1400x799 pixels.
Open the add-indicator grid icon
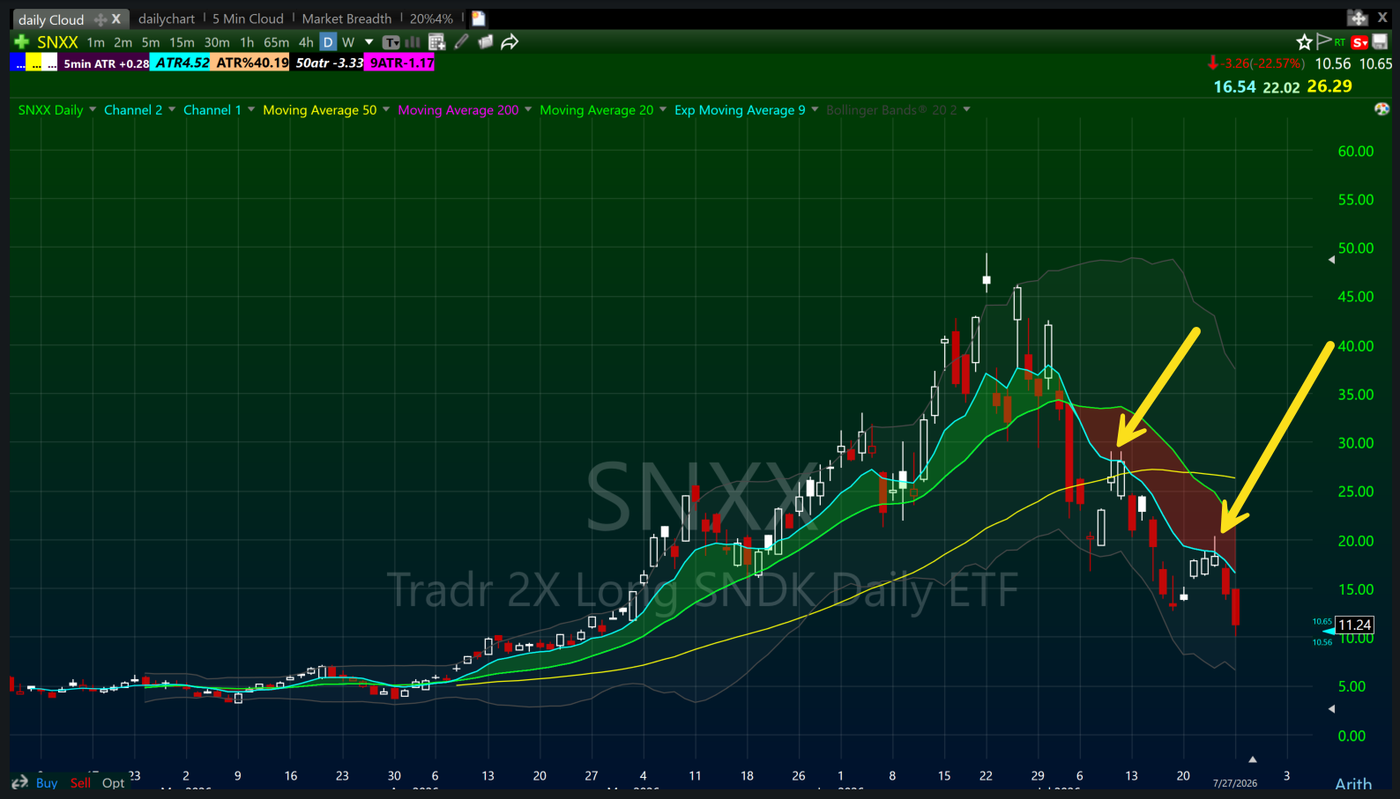tap(436, 42)
